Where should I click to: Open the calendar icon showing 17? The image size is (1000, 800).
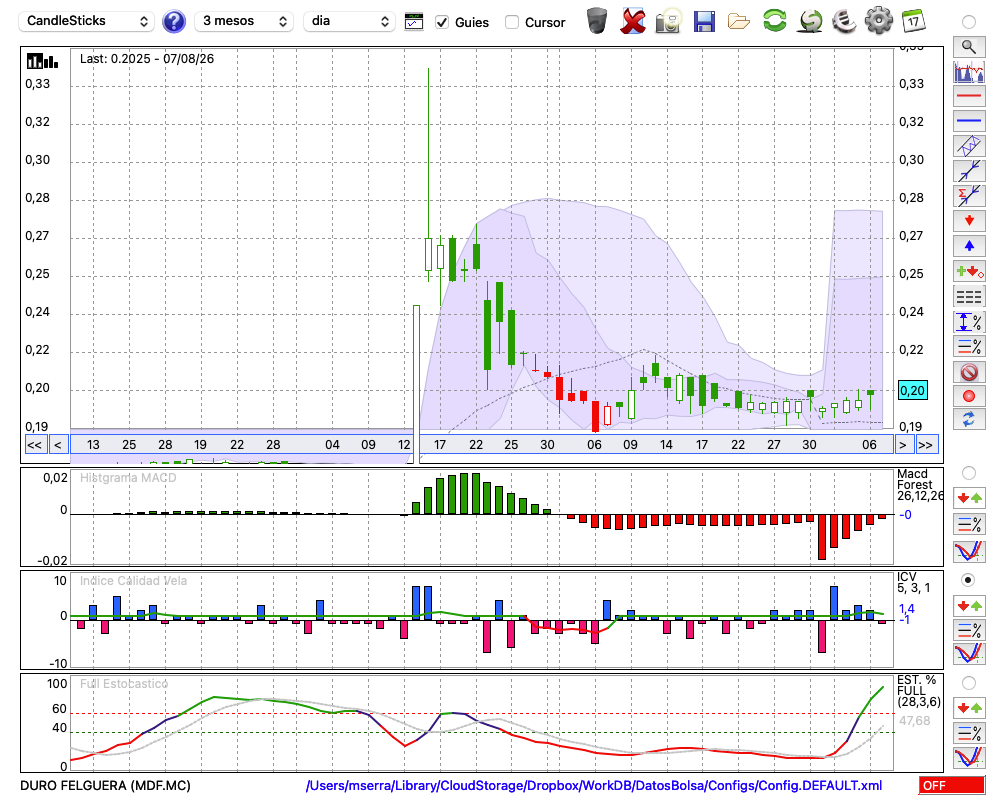913,21
